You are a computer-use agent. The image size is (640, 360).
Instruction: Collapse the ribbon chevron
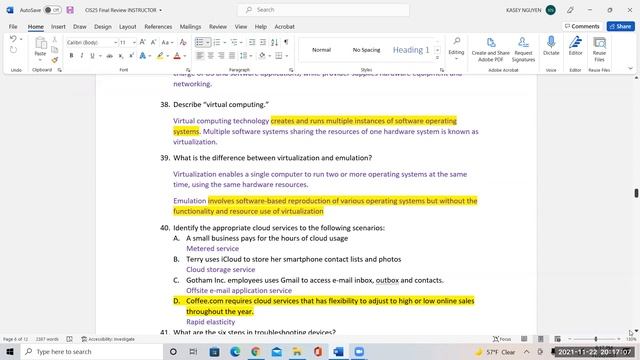pos(630,69)
